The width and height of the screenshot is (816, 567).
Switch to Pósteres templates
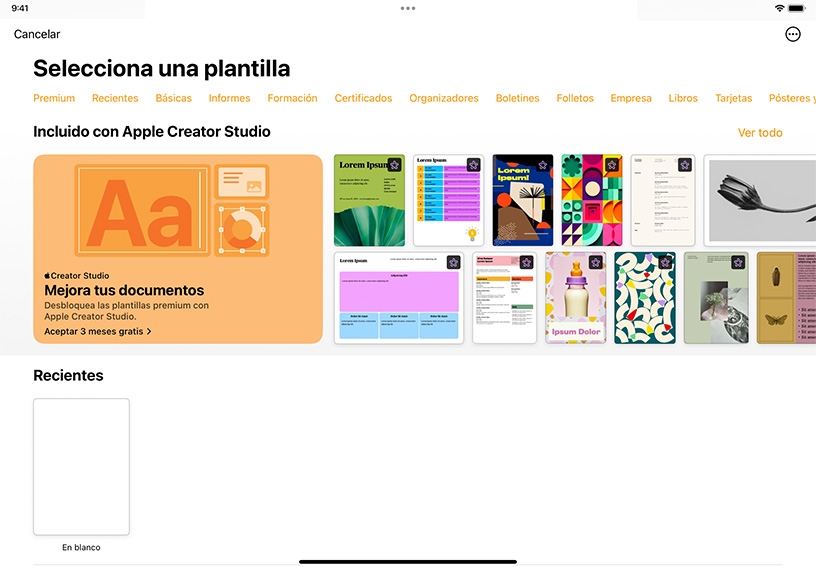click(x=792, y=98)
